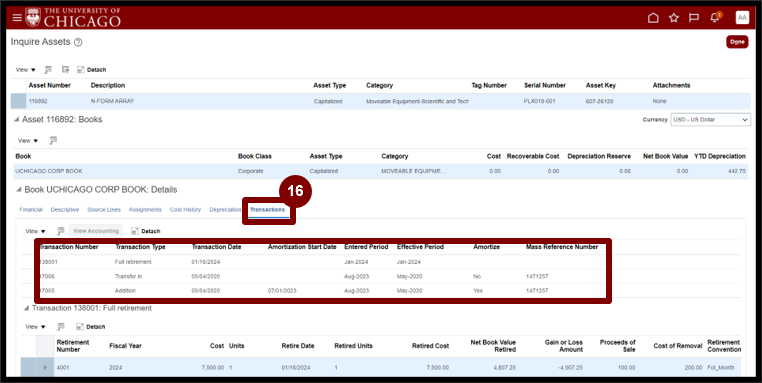Viewport: 762px width, 383px height.
Task: Click Freeze icon in the asset results toolbar
Action: [x=48, y=70]
